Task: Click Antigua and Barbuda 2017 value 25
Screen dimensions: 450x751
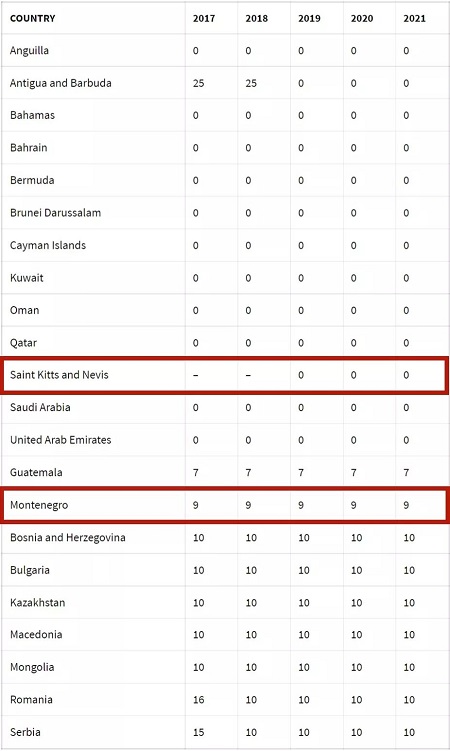Action: (199, 83)
